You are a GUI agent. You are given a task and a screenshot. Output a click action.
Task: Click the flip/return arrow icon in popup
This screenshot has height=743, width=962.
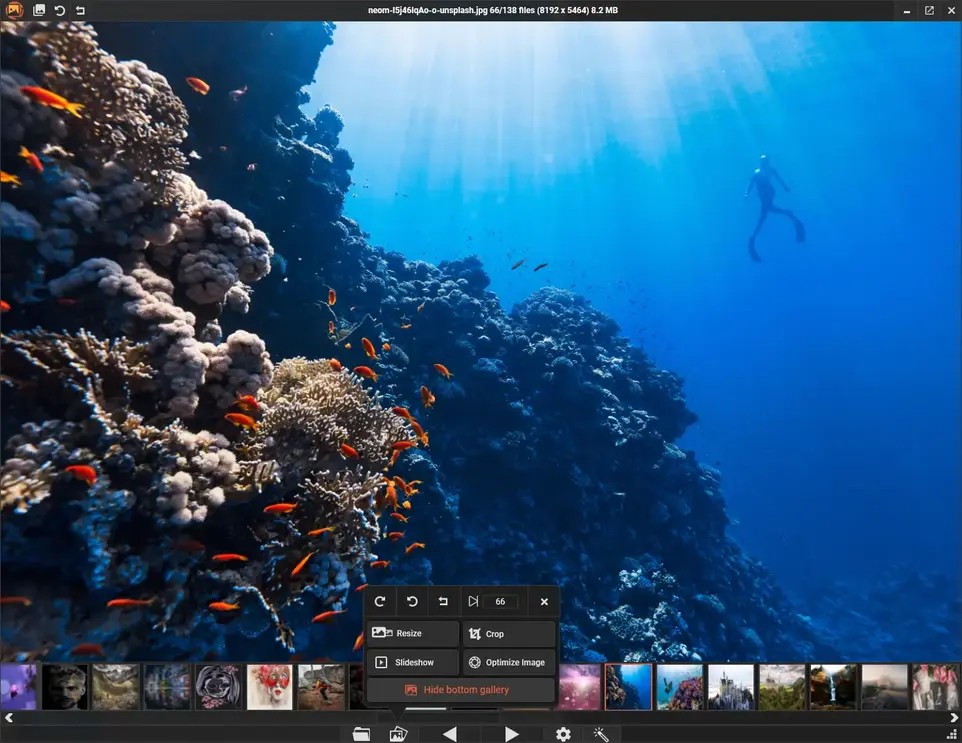(443, 602)
